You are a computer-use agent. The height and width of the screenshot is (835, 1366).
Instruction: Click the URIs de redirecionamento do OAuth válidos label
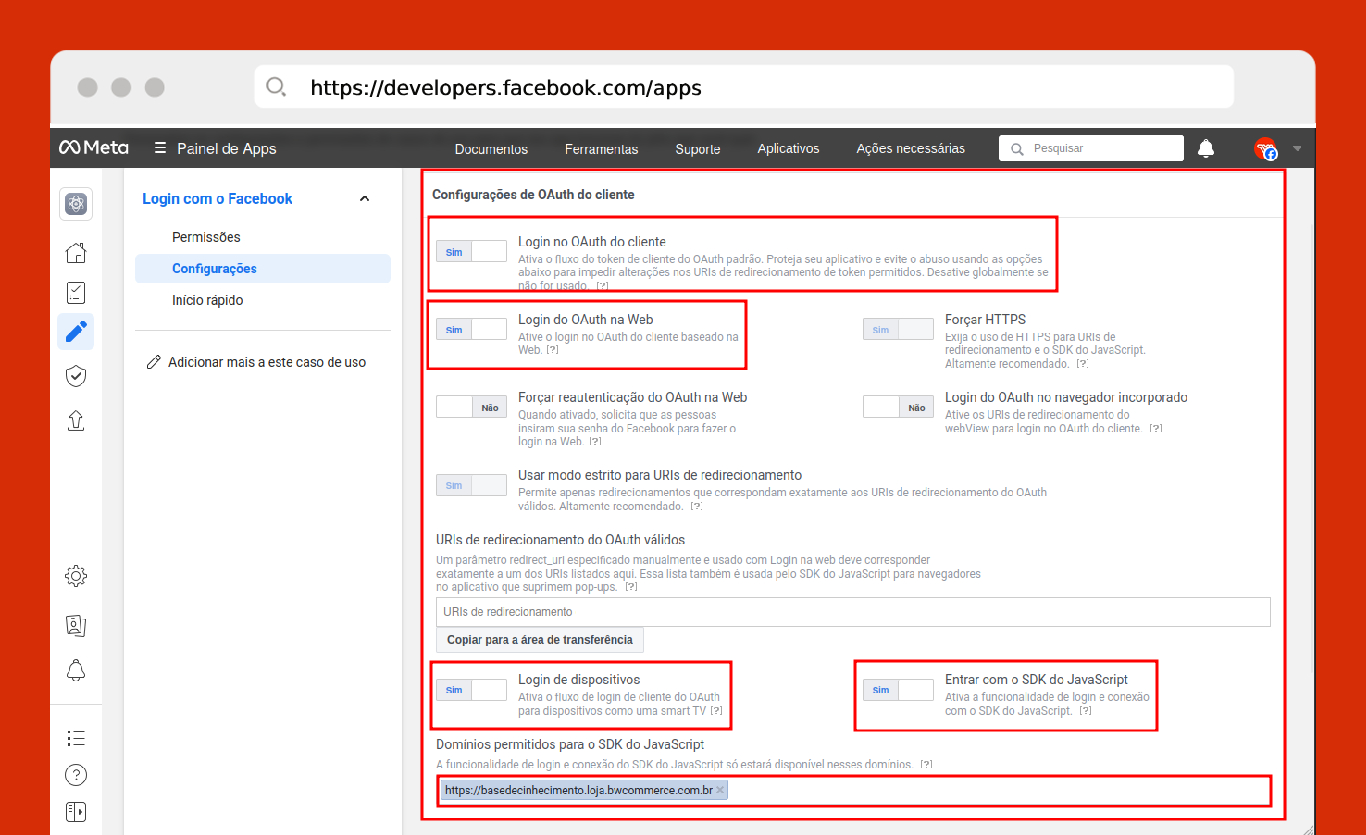[x=560, y=540]
